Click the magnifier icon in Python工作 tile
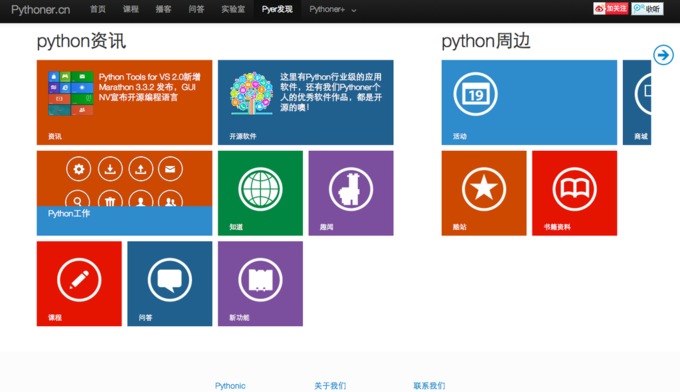 [x=78, y=199]
